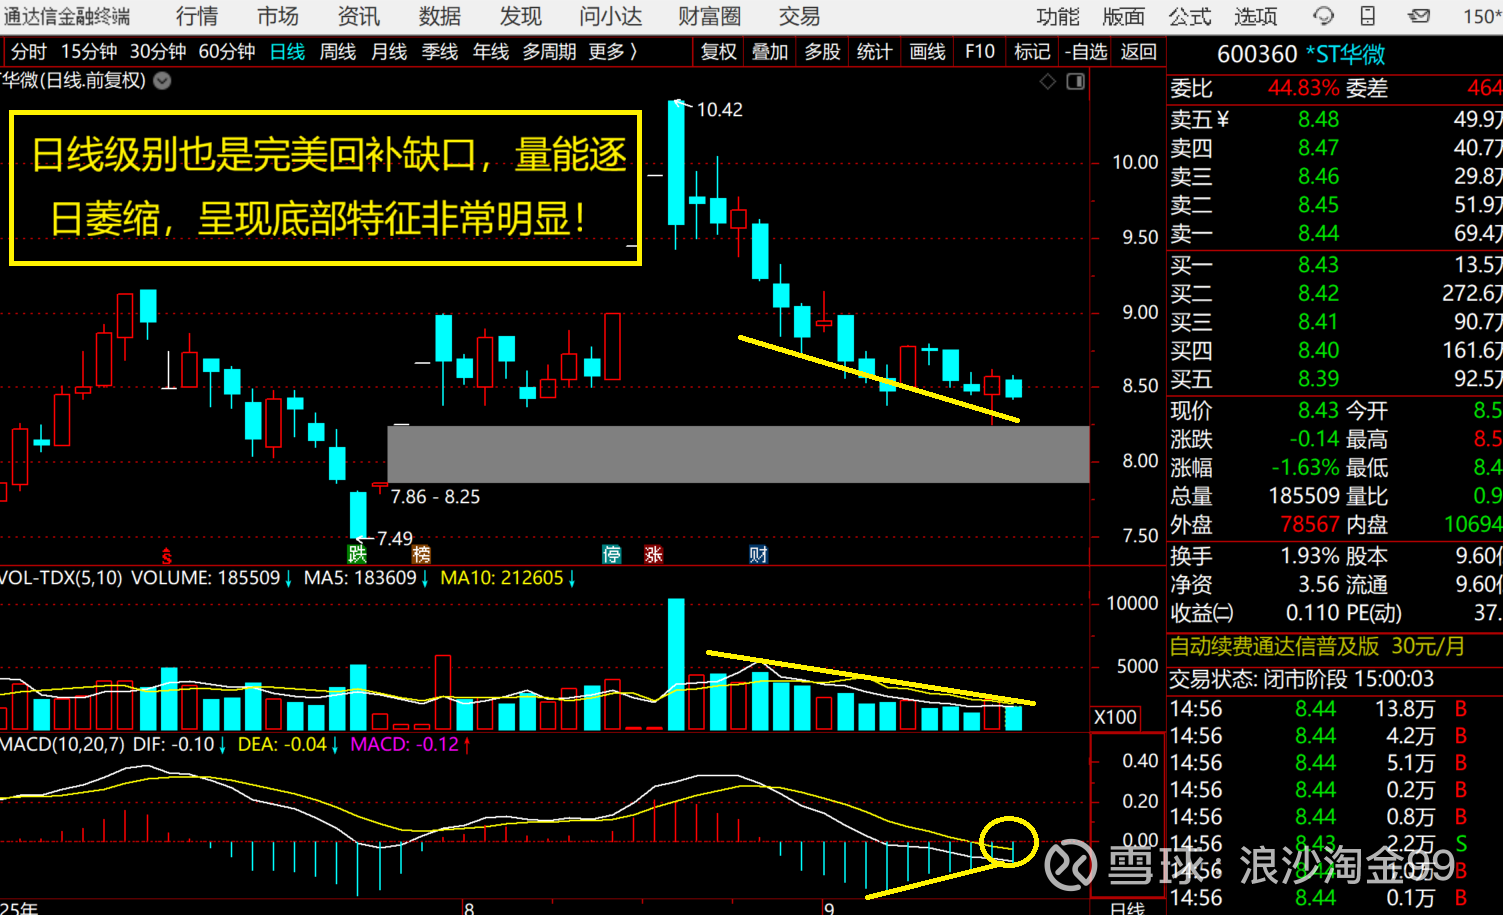The width and height of the screenshot is (1503, 915).
Task: Open the 财富圈 menu
Action: pos(710,16)
